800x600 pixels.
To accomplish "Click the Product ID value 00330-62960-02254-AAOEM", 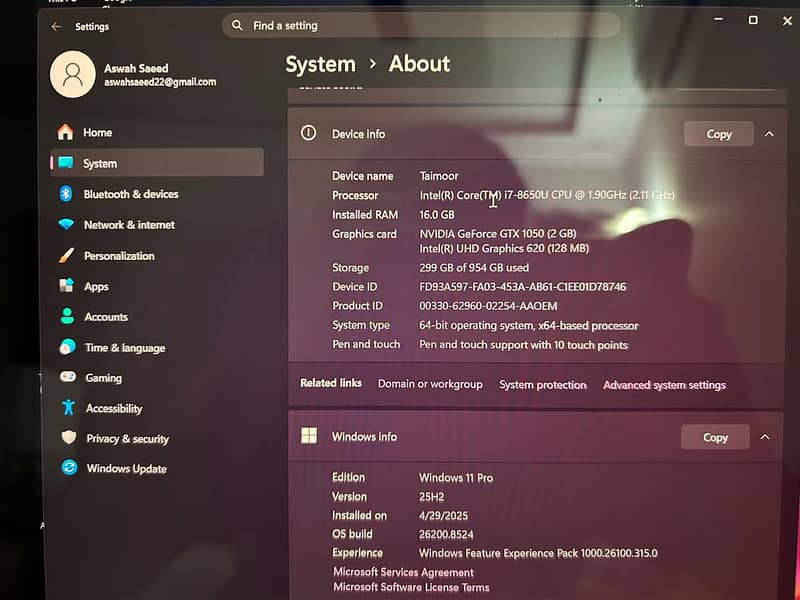I will click(488, 306).
